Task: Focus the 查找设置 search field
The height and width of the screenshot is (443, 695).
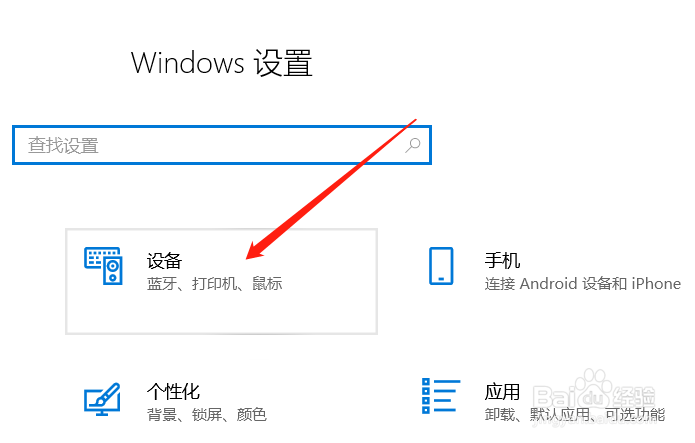Action: tap(222, 145)
